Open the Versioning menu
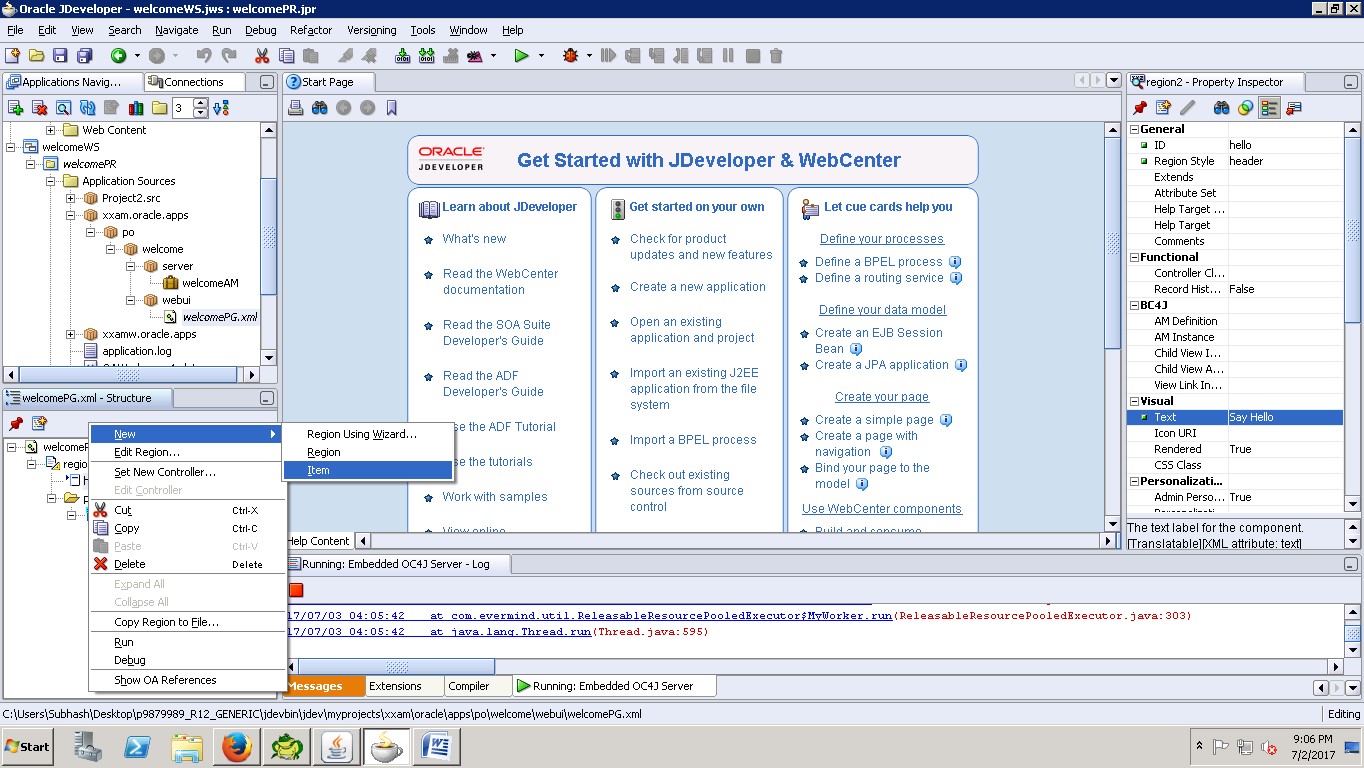The width and height of the screenshot is (1364, 768). (x=371, y=30)
